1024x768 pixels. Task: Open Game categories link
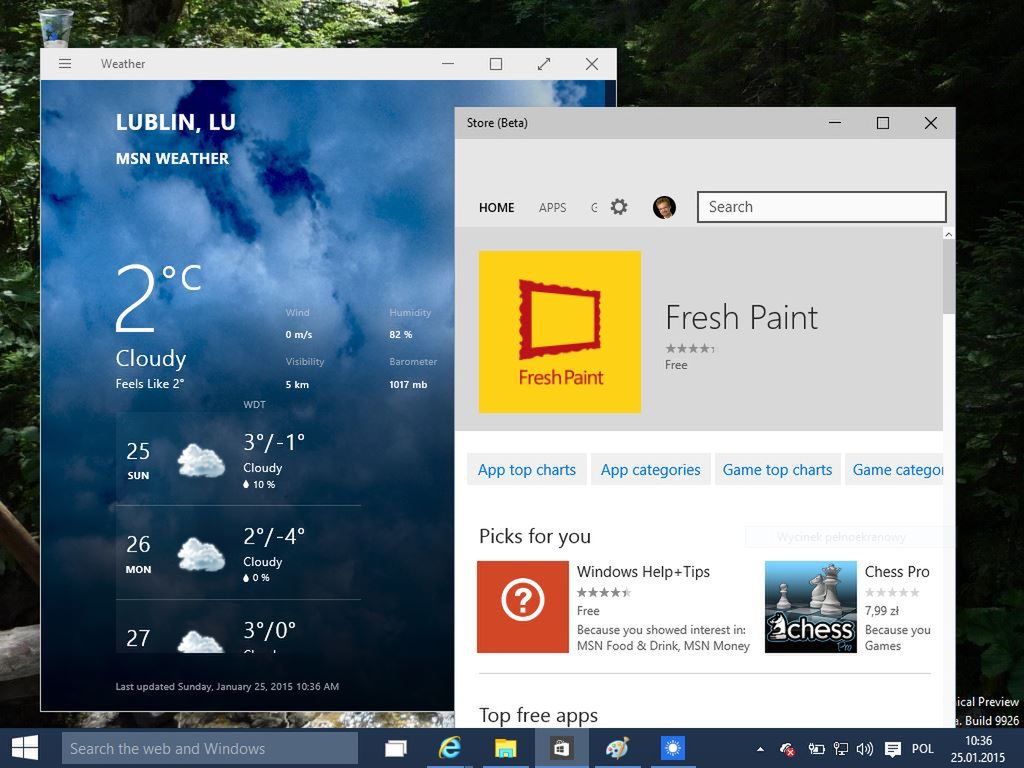895,470
